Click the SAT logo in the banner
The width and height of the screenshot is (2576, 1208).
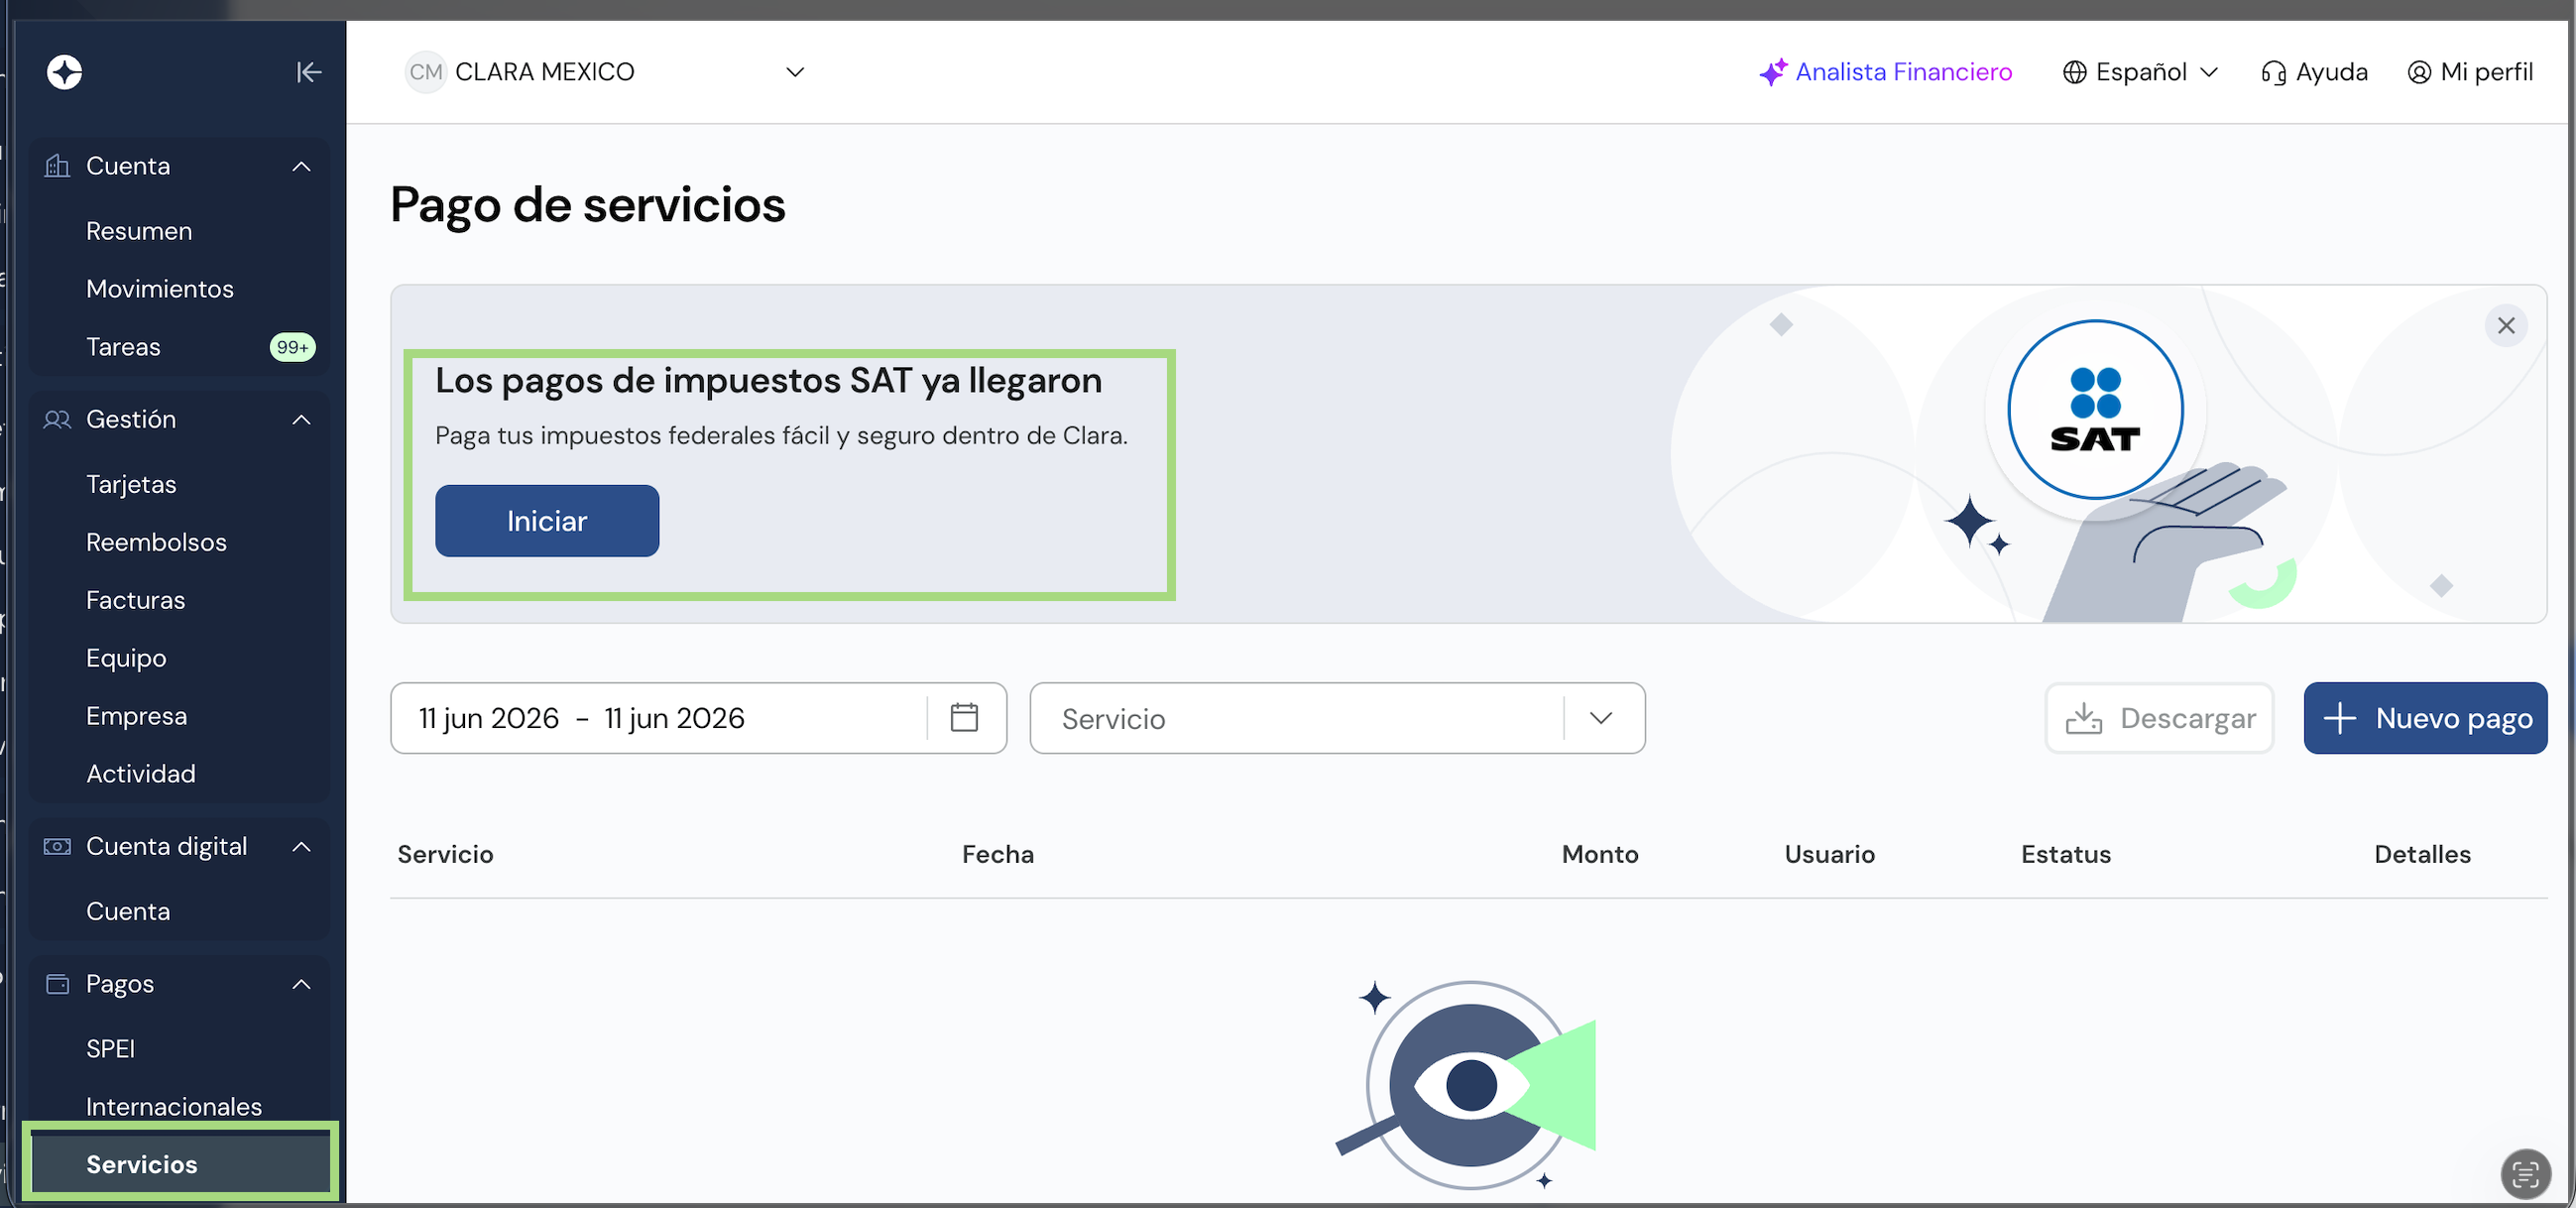(2095, 410)
